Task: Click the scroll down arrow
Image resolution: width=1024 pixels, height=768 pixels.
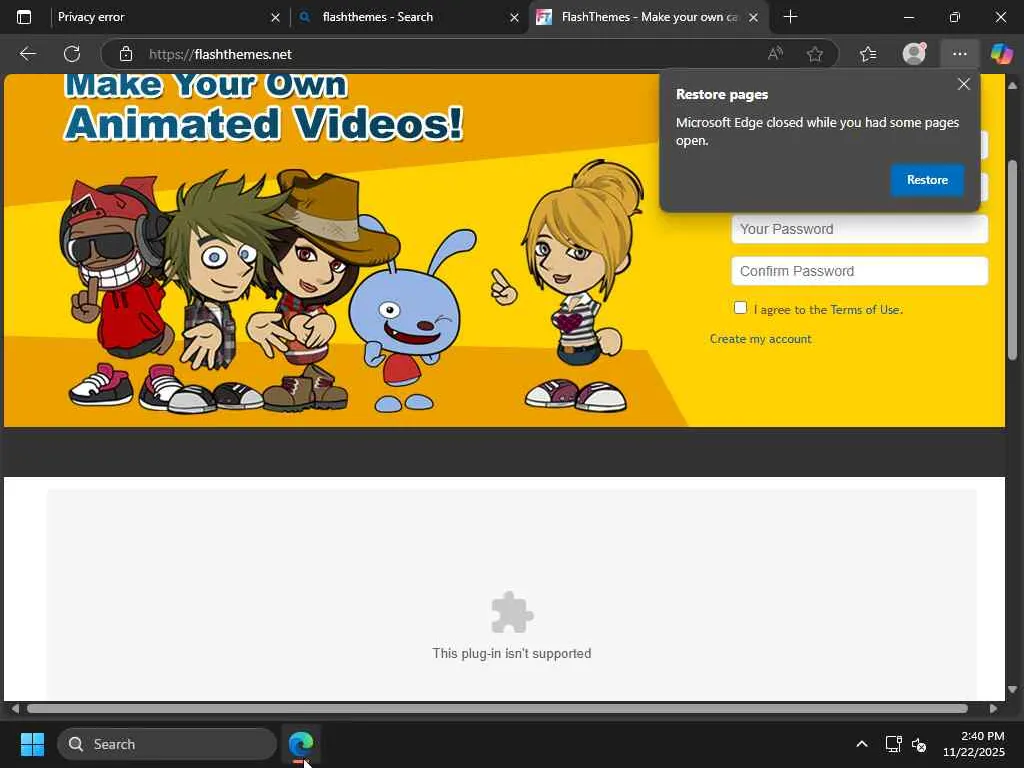Action: click(x=1012, y=690)
